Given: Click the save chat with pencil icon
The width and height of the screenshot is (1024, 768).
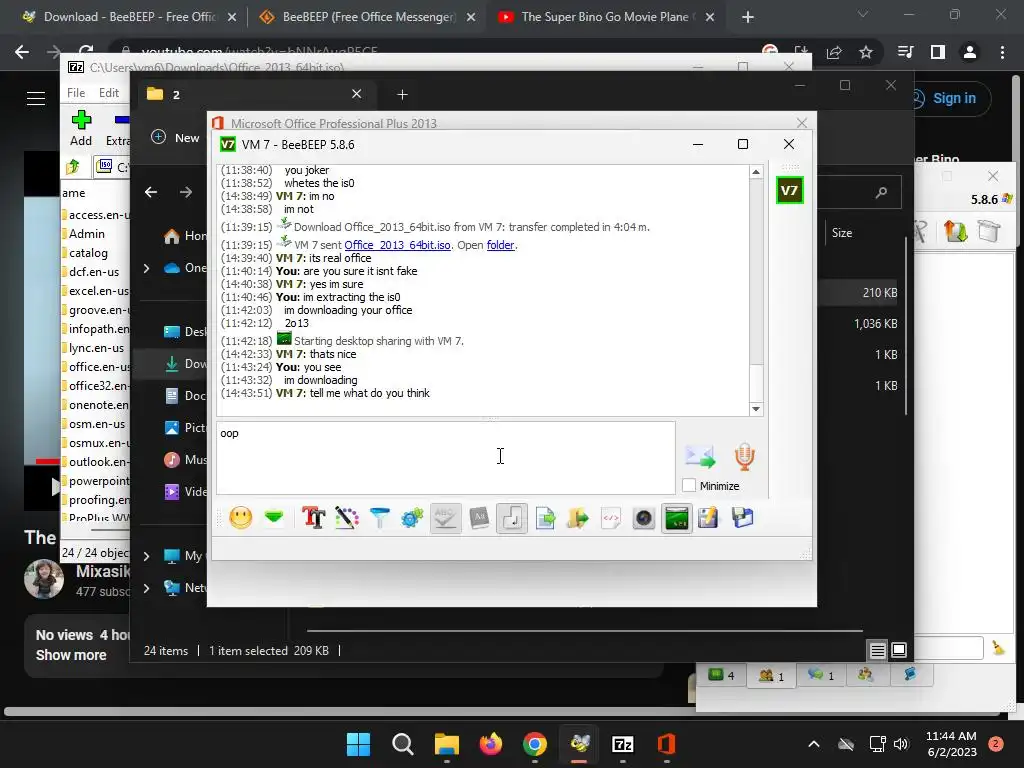Looking at the screenshot, I should pos(708,519).
